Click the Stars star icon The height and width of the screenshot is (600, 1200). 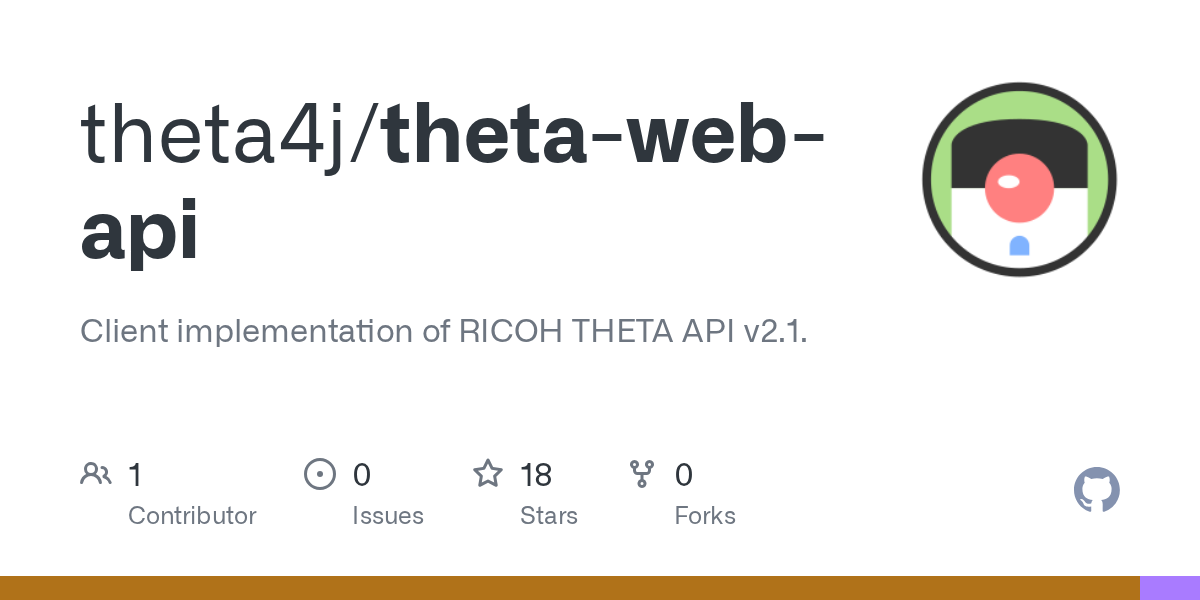pyautogui.click(x=487, y=474)
